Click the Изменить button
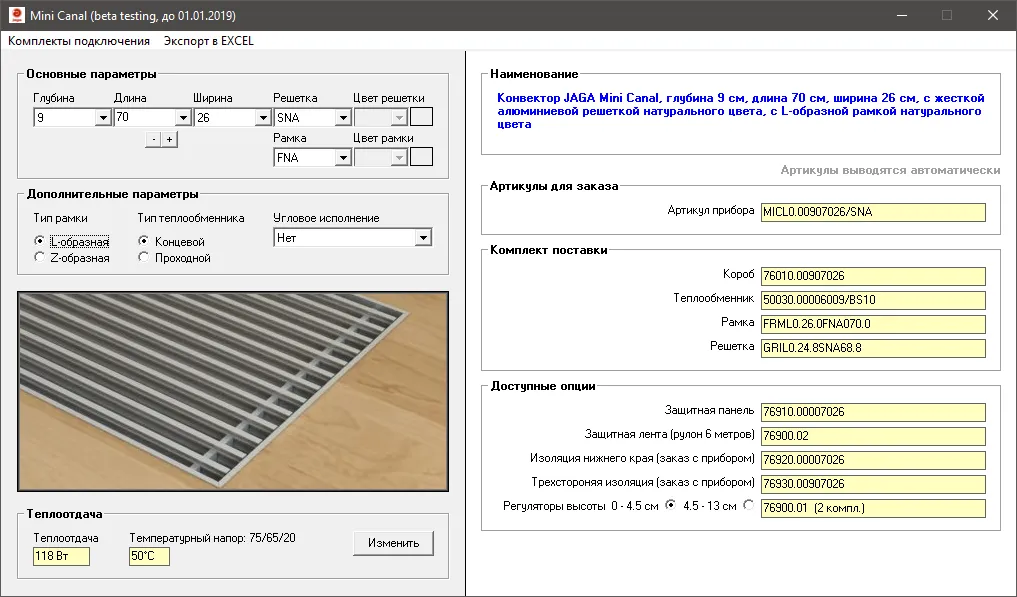This screenshot has height=597, width=1017. 394,543
